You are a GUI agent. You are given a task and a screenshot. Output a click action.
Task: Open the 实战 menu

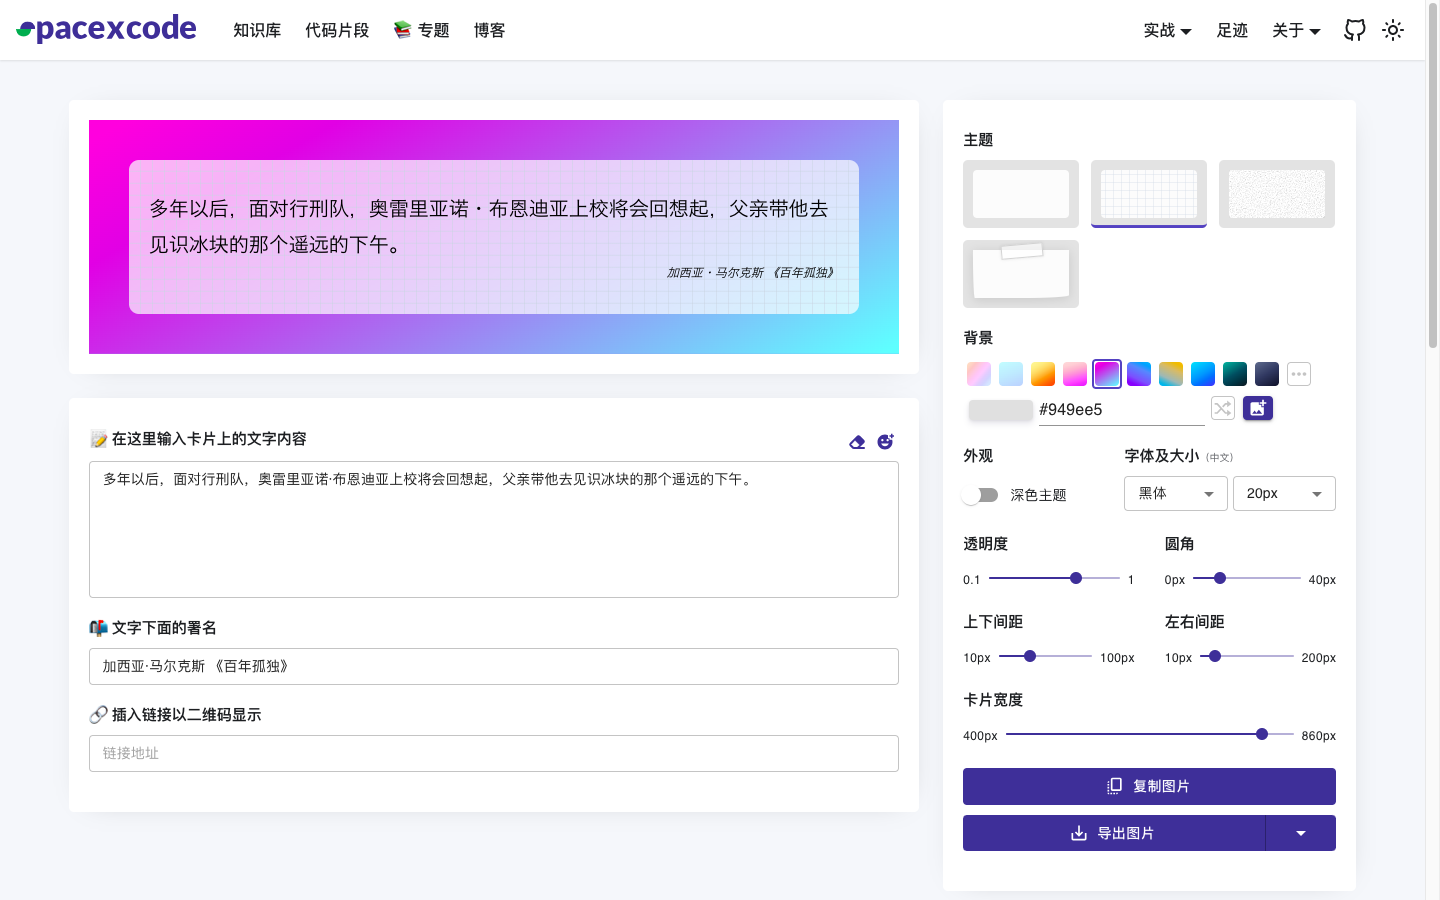1166,30
